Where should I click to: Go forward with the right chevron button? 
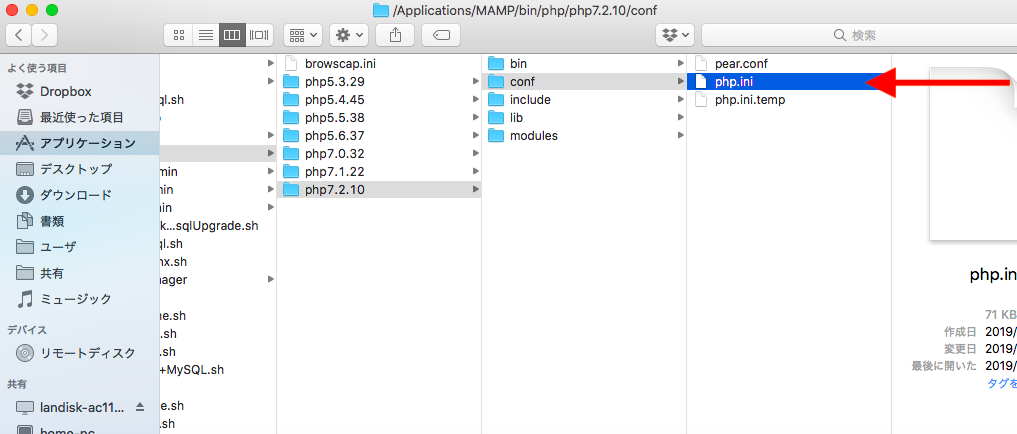click(x=44, y=34)
